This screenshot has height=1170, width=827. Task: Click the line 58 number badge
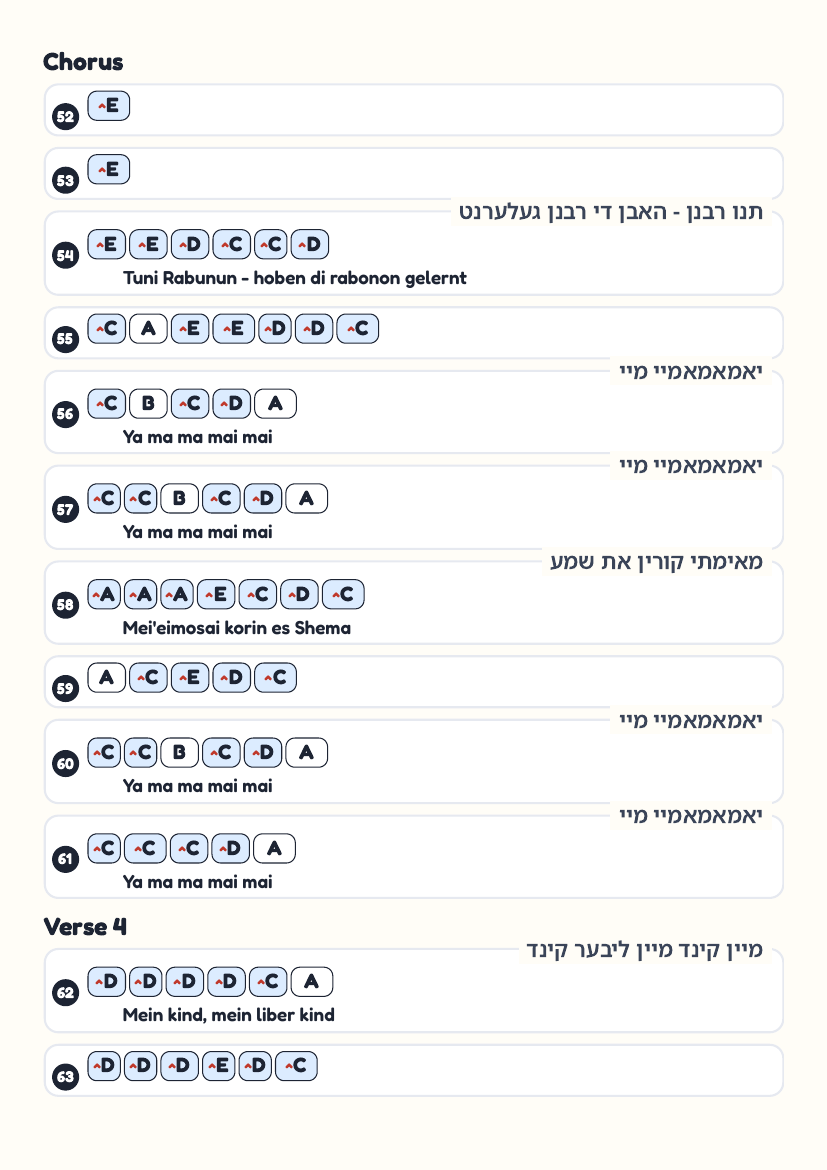(x=66, y=604)
